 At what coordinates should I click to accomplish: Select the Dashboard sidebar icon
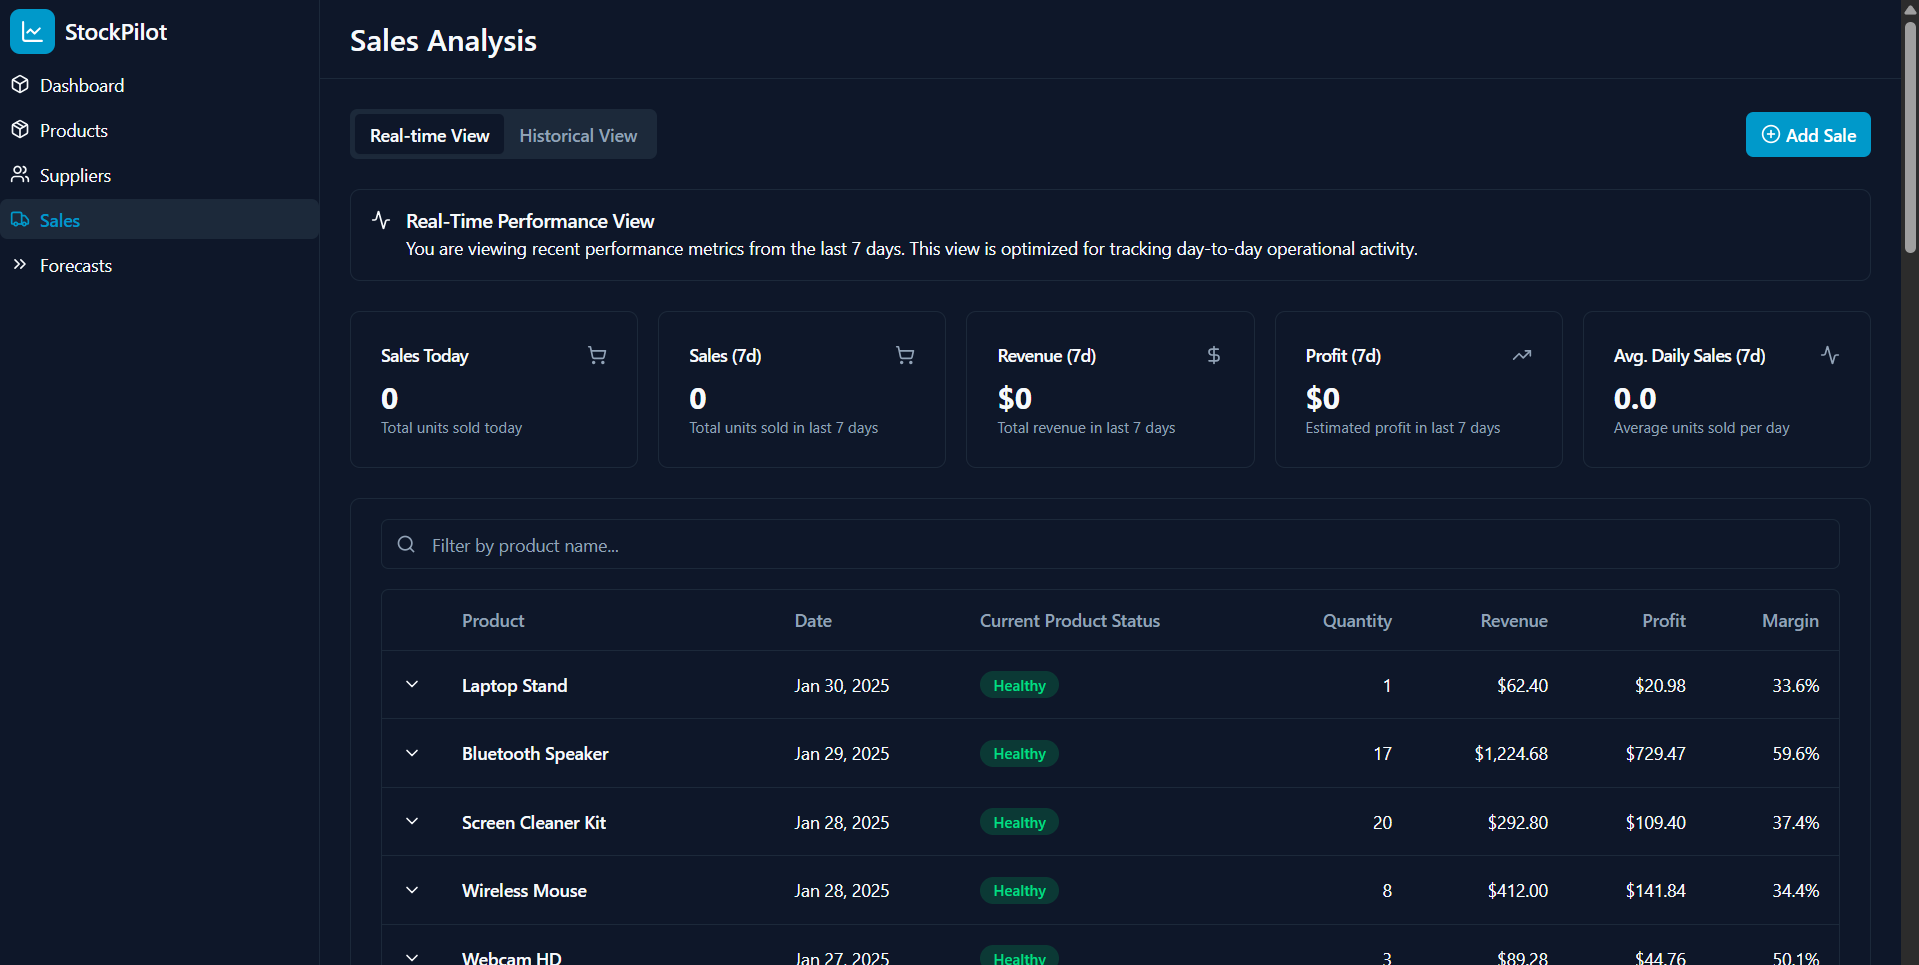[21, 84]
